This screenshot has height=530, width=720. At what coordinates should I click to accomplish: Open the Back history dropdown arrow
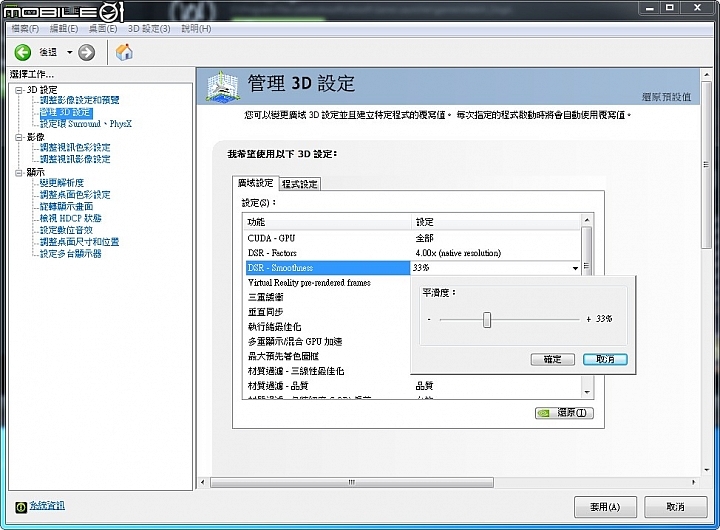click(x=69, y=52)
